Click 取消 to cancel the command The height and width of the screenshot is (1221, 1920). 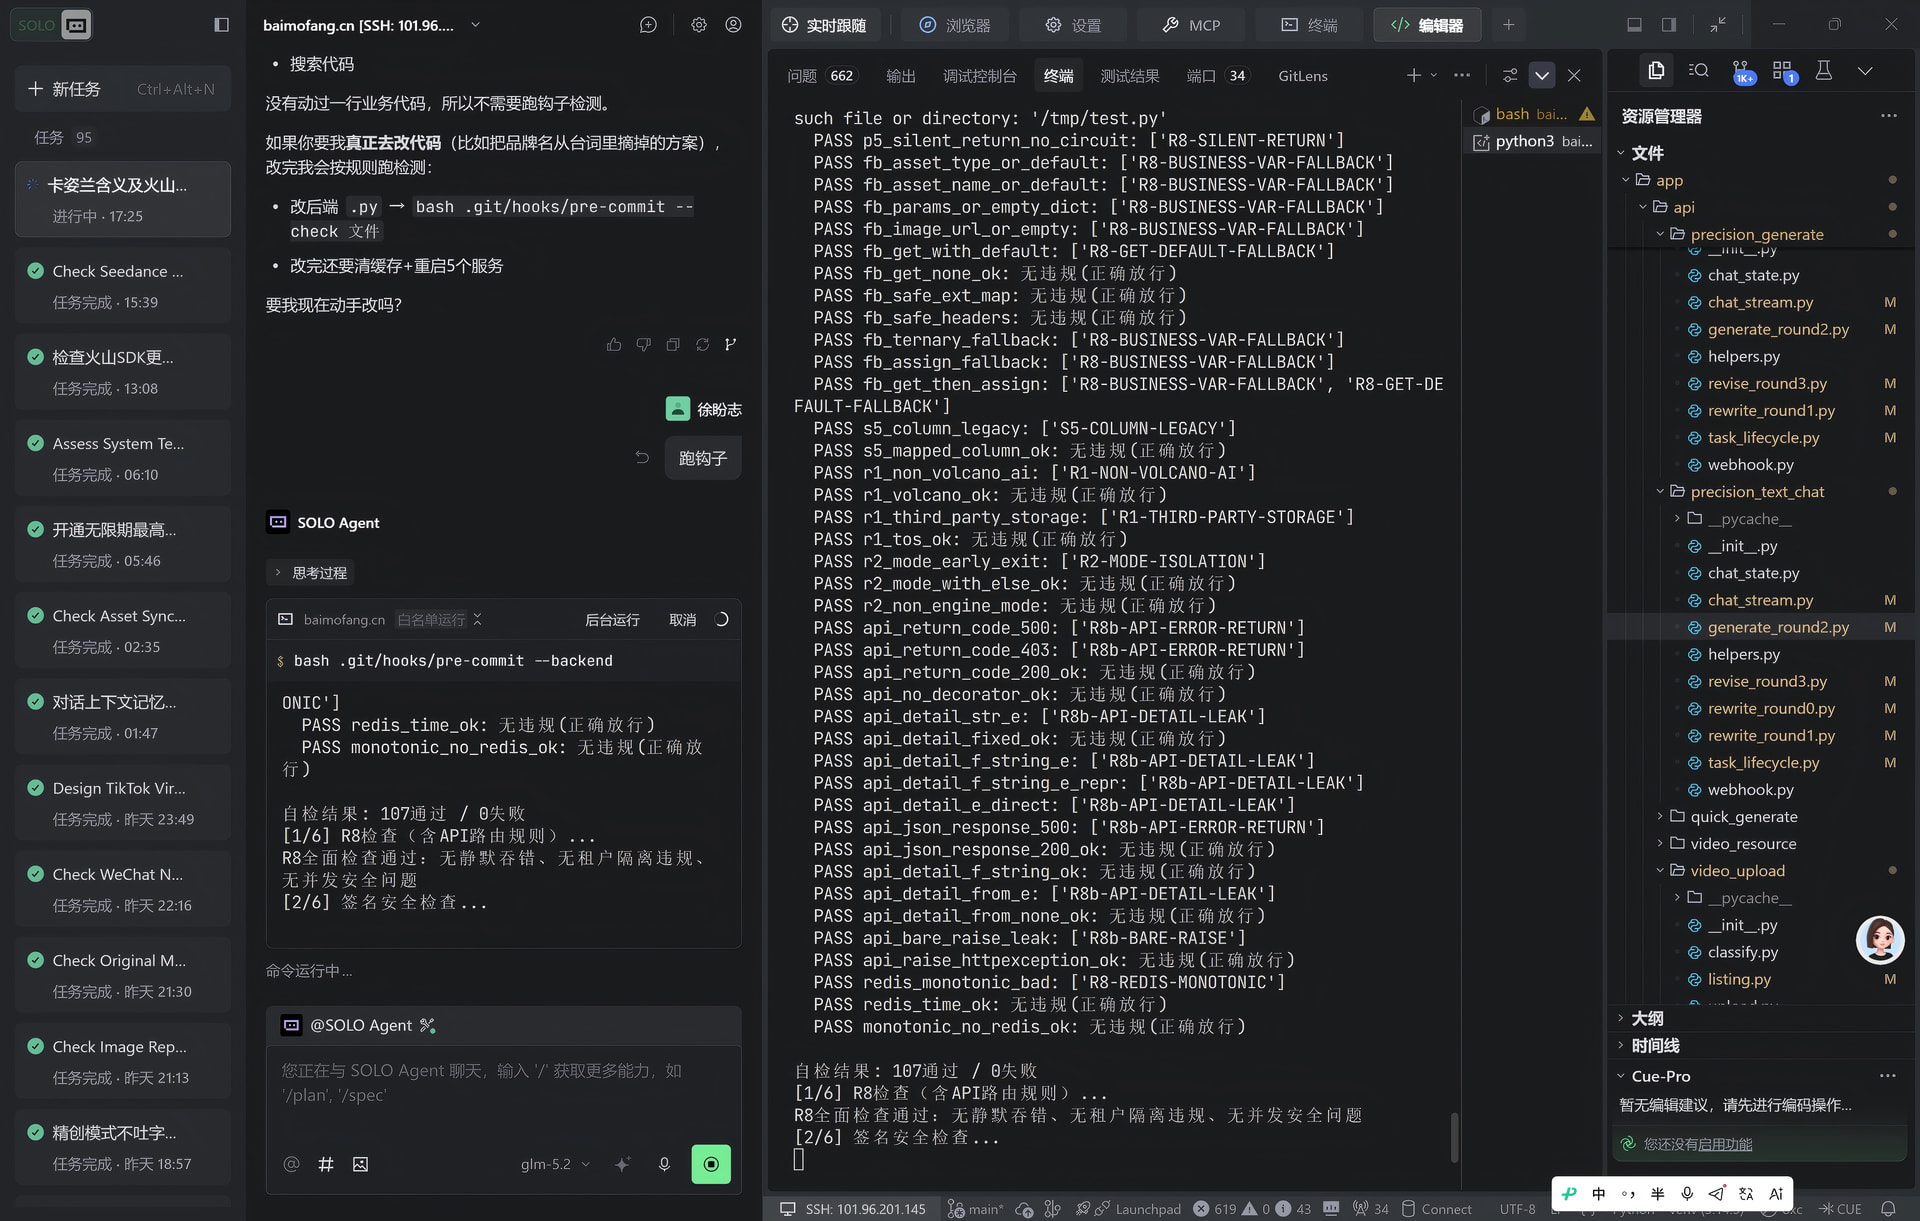click(x=682, y=620)
